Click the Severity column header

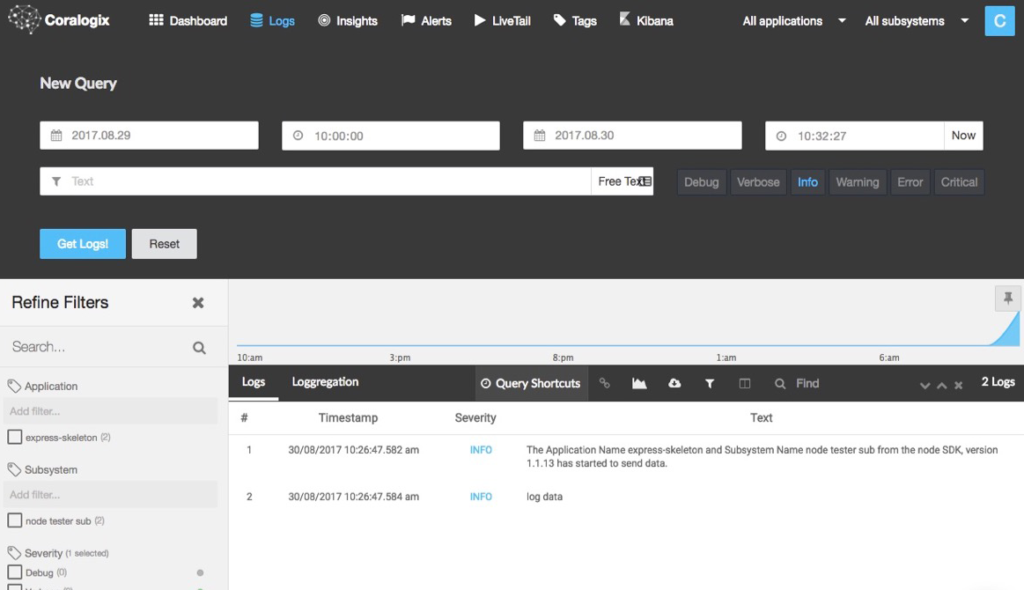coord(475,418)
